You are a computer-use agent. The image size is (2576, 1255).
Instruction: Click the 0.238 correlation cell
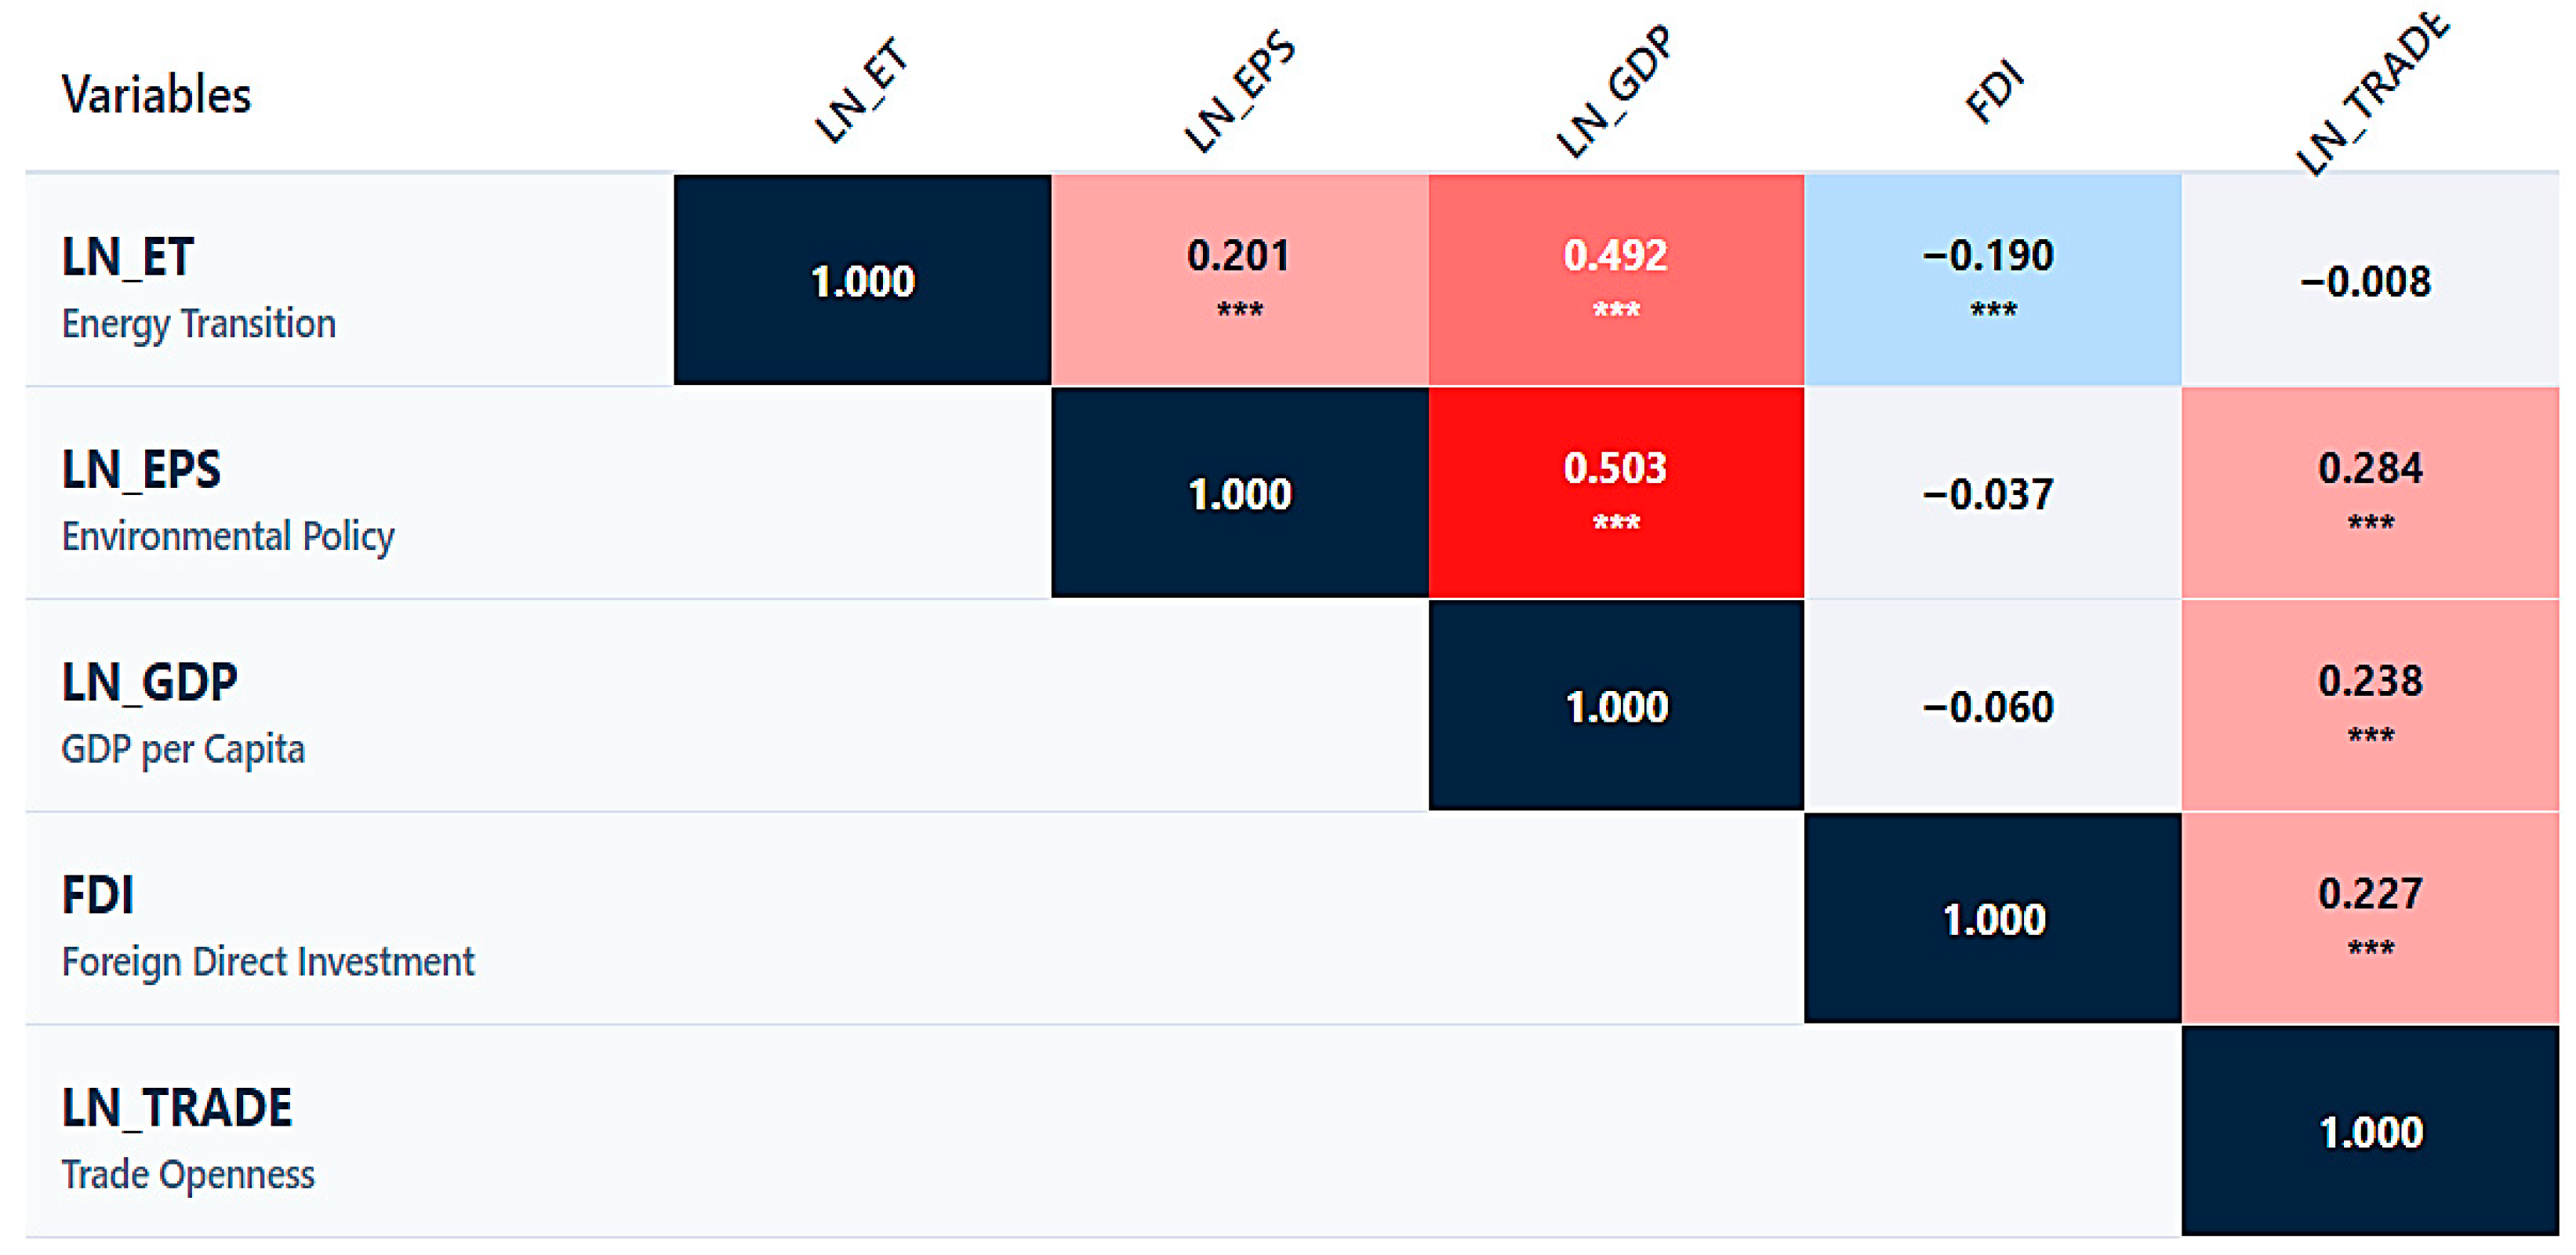click(2370, 705)
